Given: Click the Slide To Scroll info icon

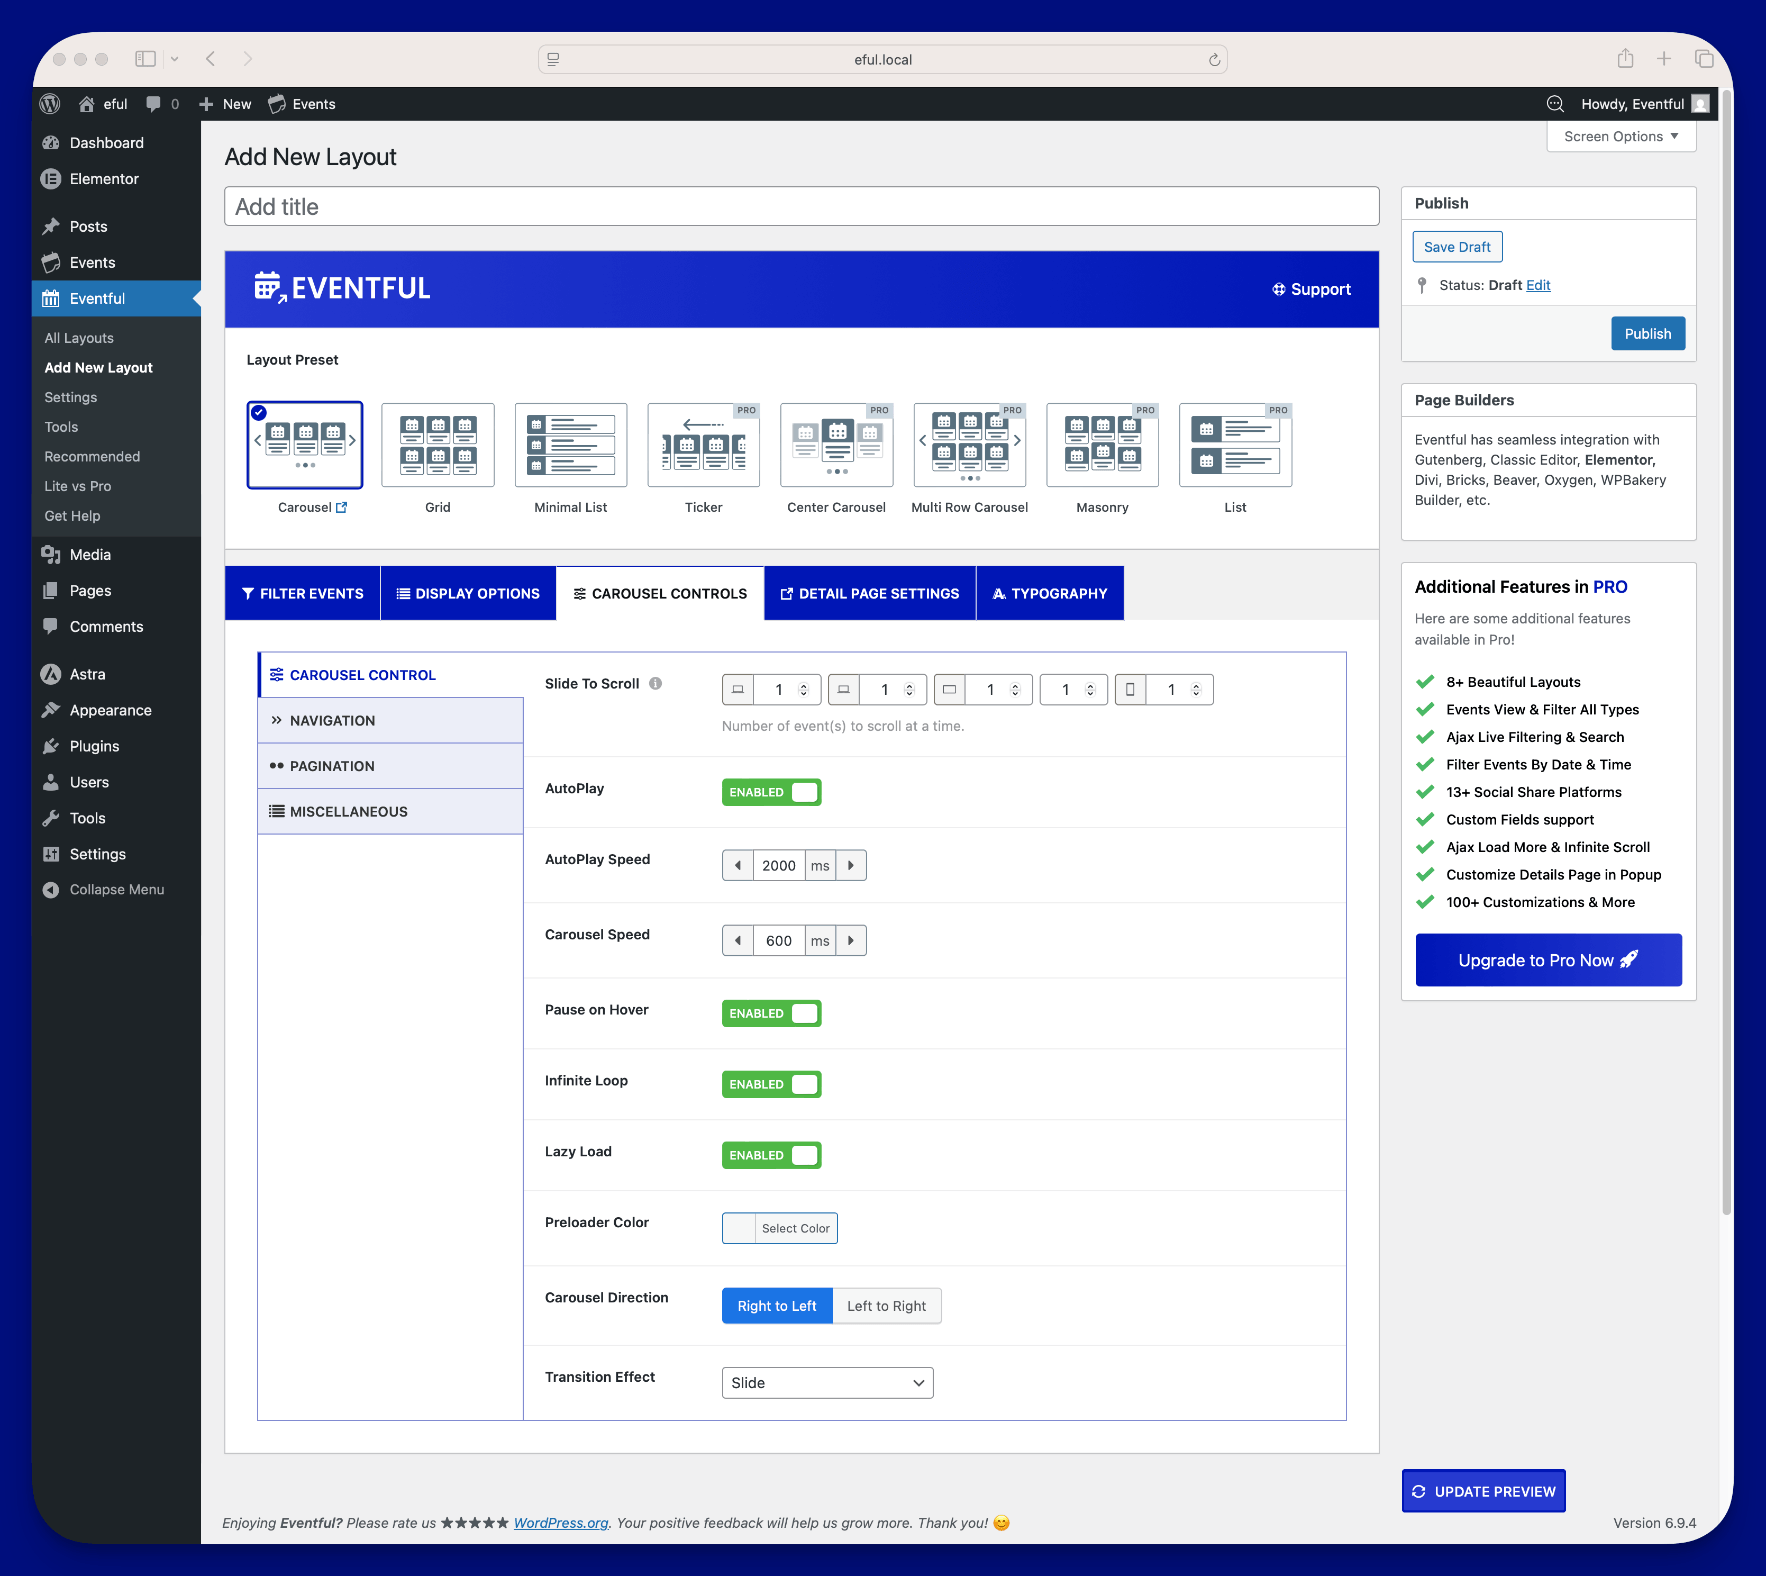Looking at the screenshot, I should (656, 684).
